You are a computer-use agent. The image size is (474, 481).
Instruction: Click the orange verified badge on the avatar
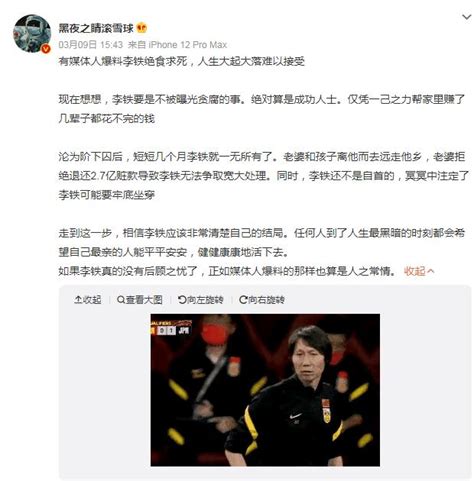tap(46, 49)
